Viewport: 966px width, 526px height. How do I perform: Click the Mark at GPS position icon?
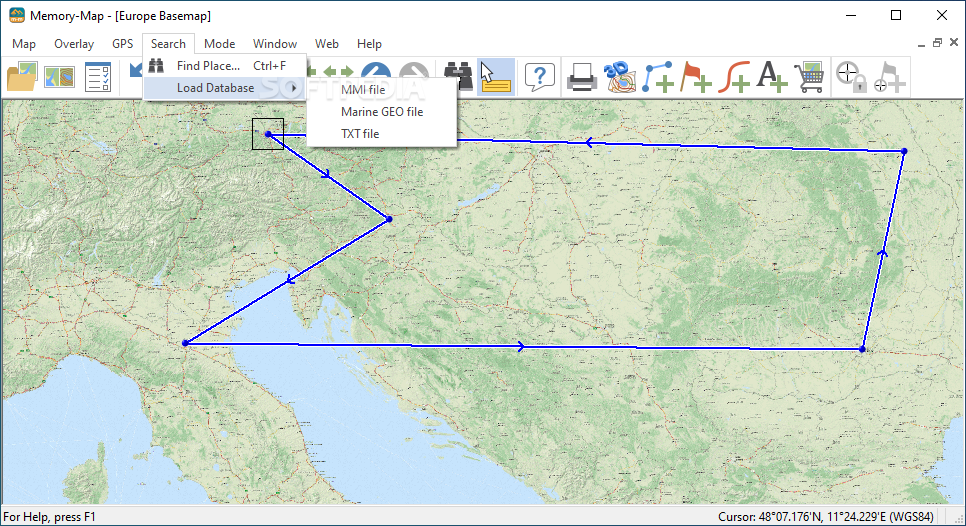point(890,77)
